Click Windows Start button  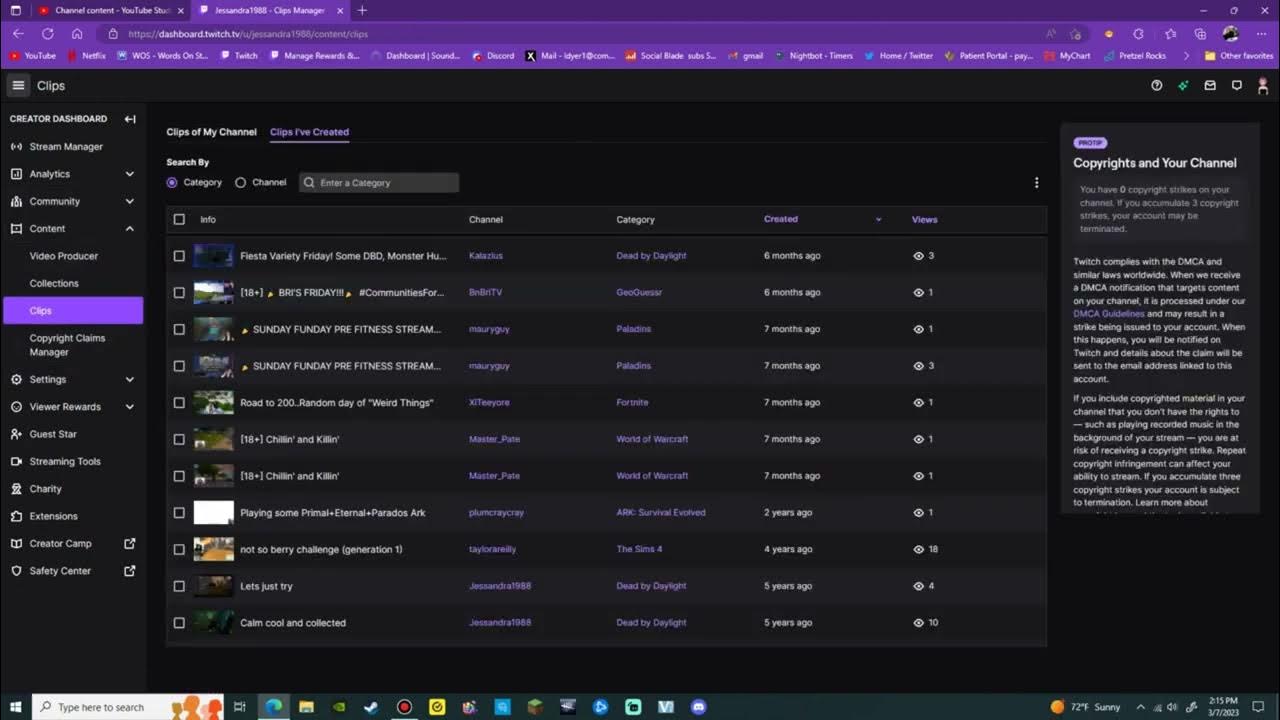(15, 707)
